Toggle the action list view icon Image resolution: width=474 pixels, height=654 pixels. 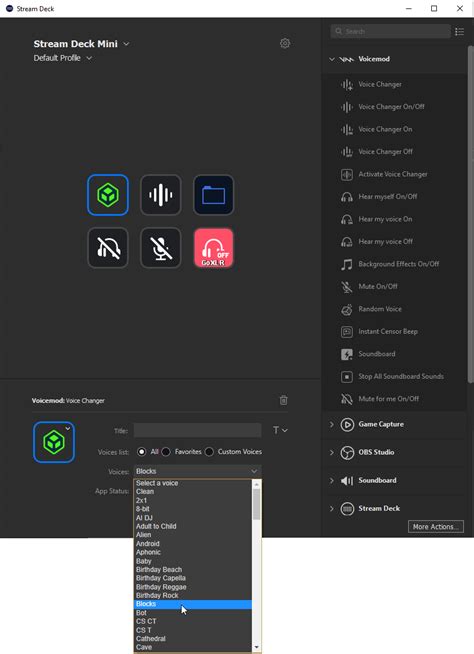point(459,32)
